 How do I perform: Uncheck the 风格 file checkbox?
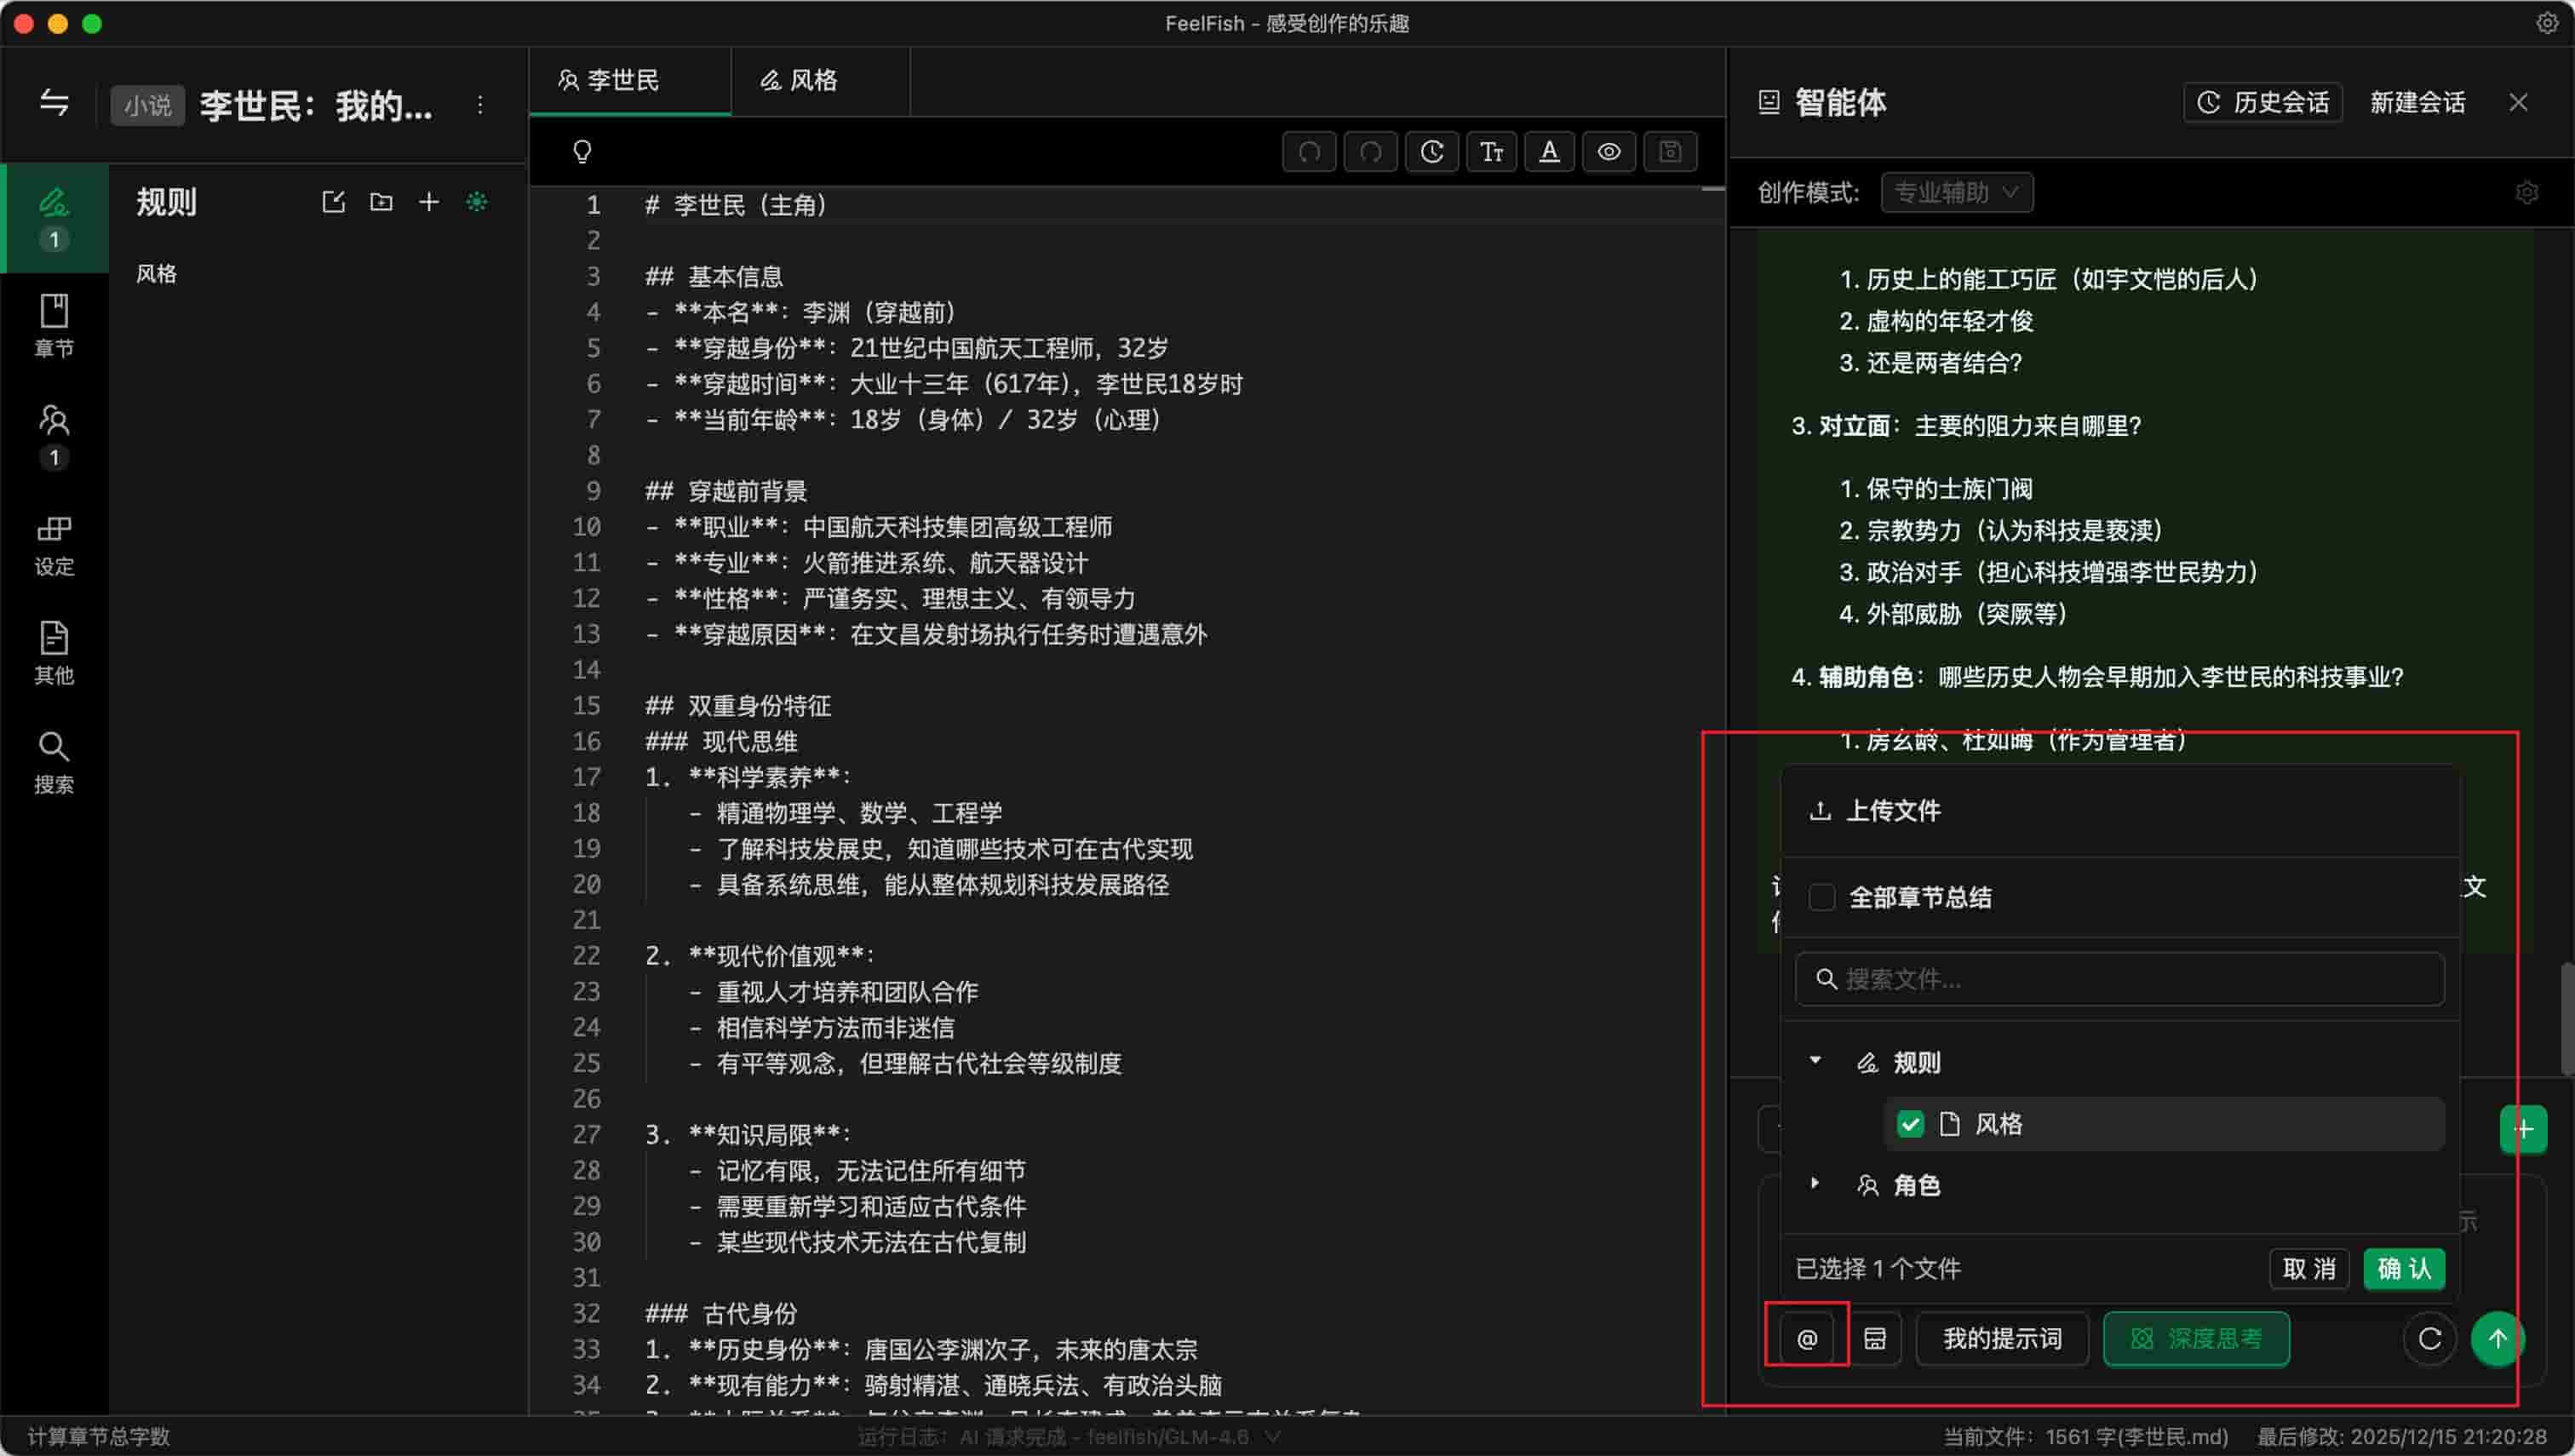pyautogui.click(x=1910, y=1124)
